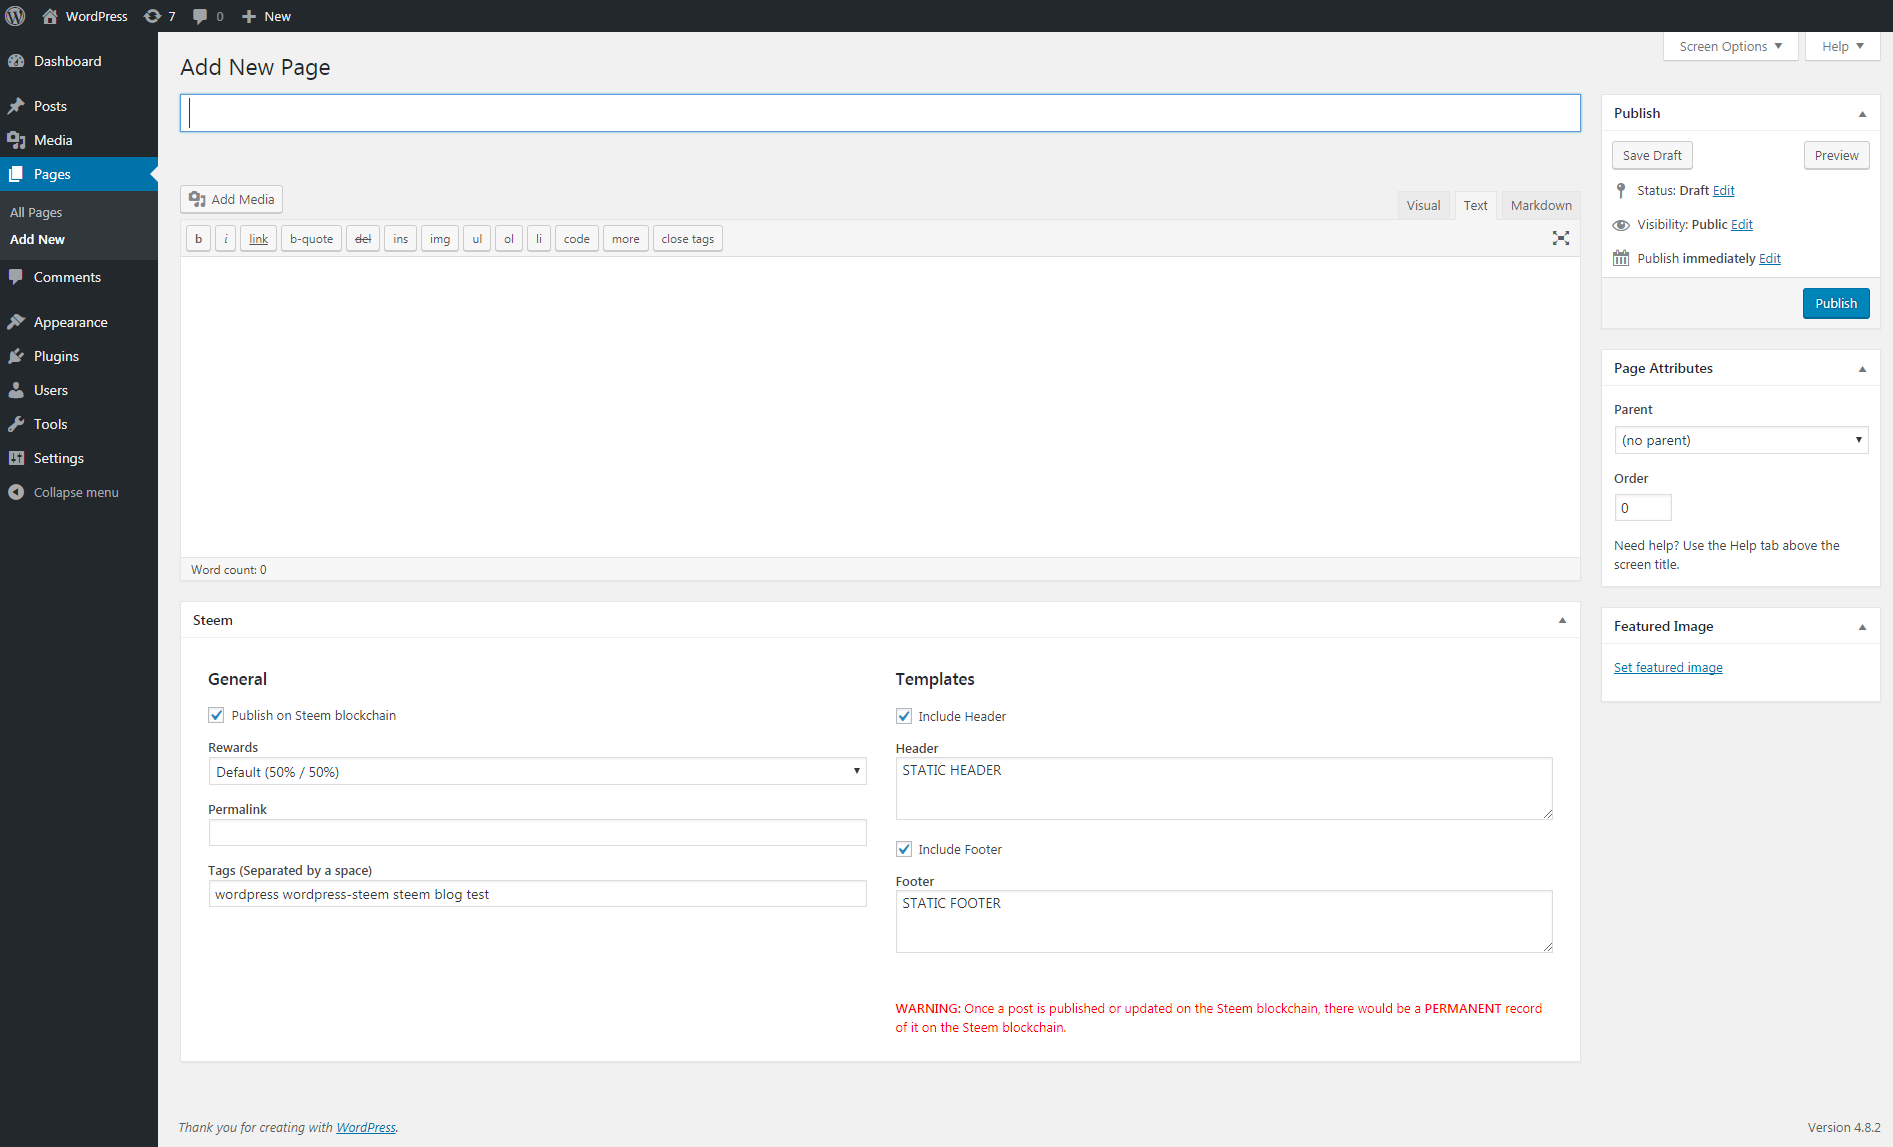Click the code quicktag button

pyautogui.click(x=577, y=239)
